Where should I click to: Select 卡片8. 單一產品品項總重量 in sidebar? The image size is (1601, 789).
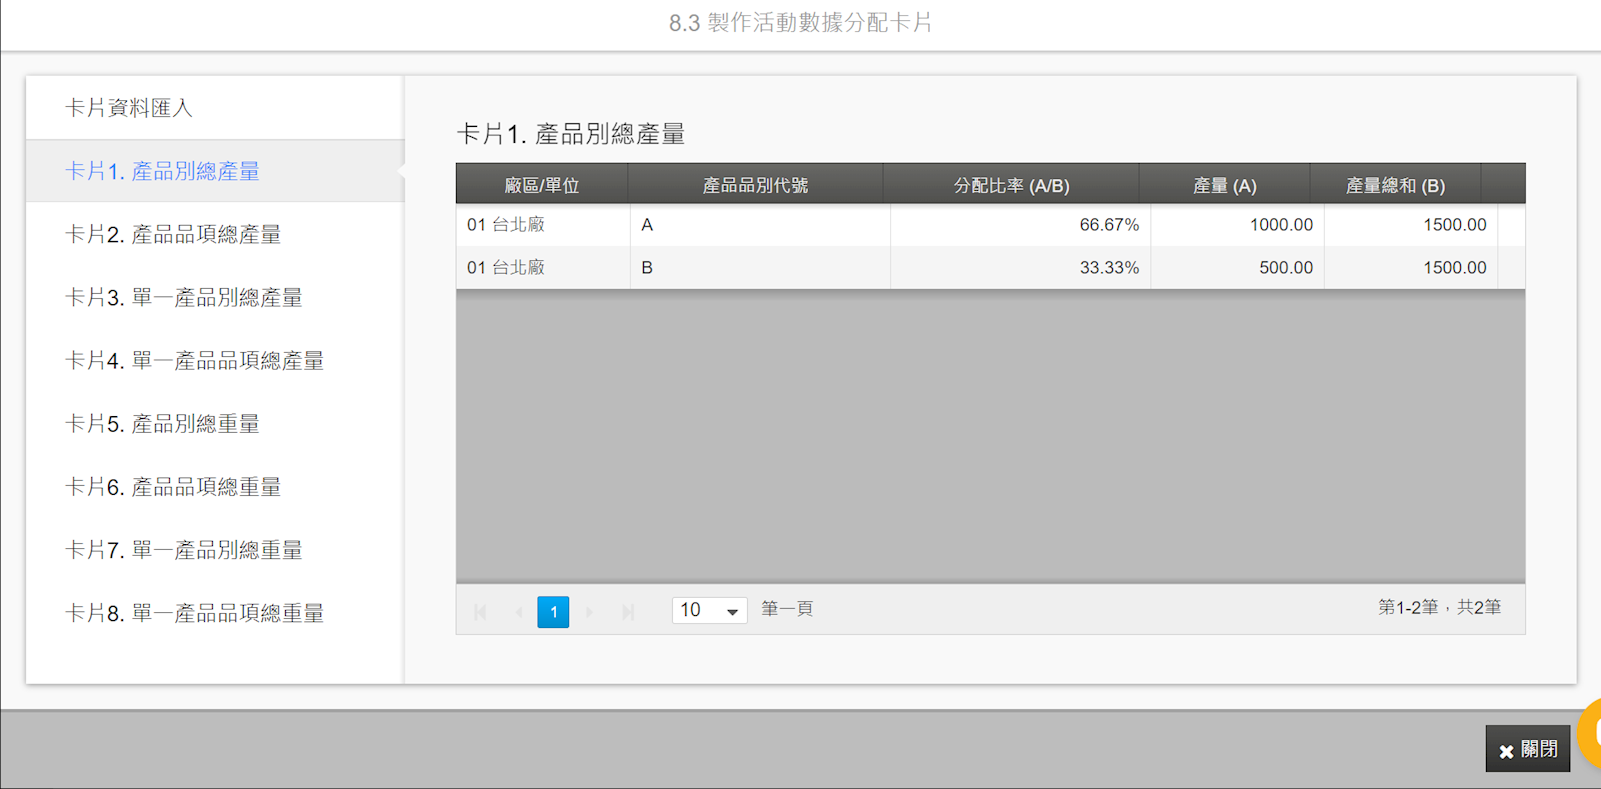[215, 612]
